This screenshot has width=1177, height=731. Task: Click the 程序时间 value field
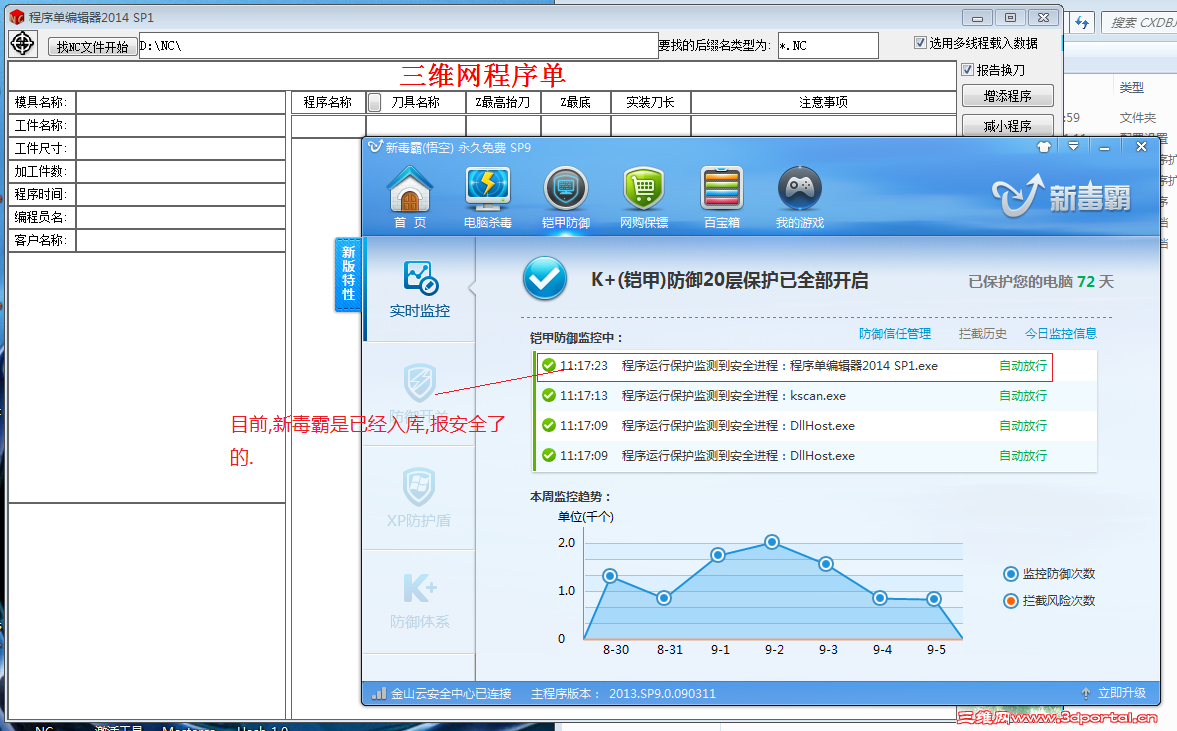point(180,194)
